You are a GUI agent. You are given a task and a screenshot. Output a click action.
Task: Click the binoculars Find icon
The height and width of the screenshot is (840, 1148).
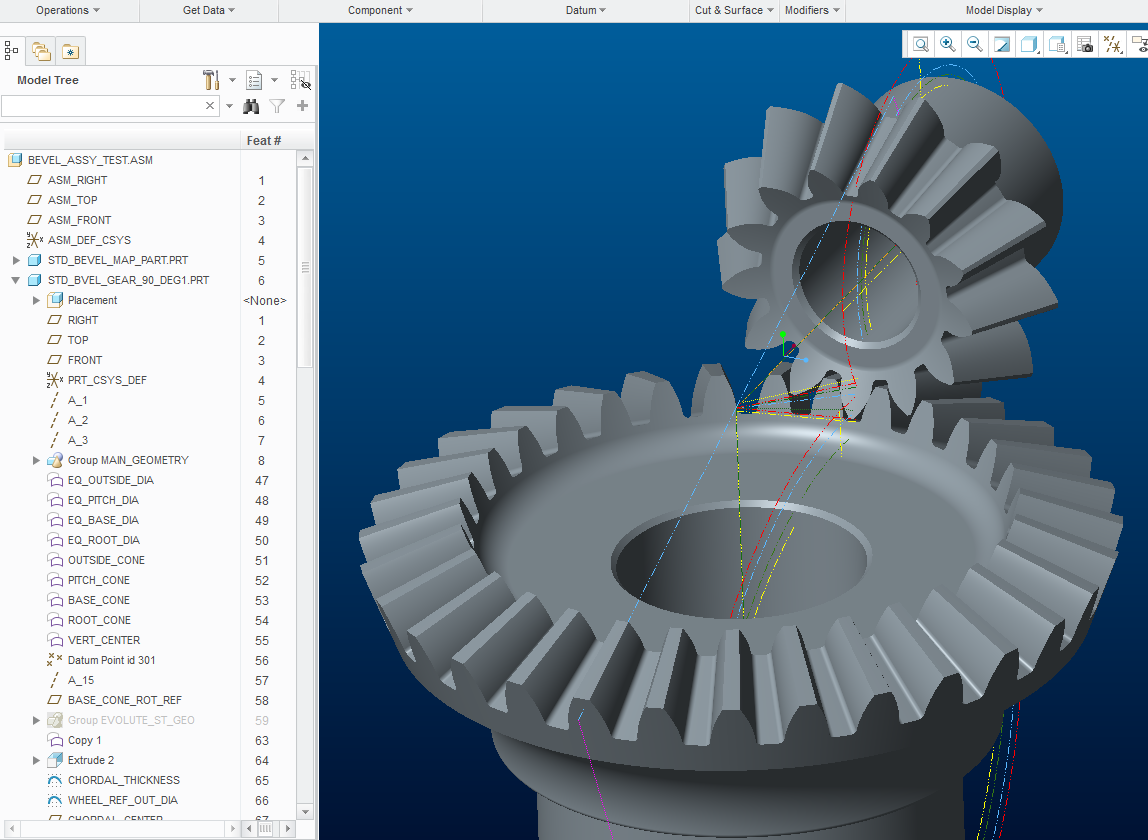(251, 106)
